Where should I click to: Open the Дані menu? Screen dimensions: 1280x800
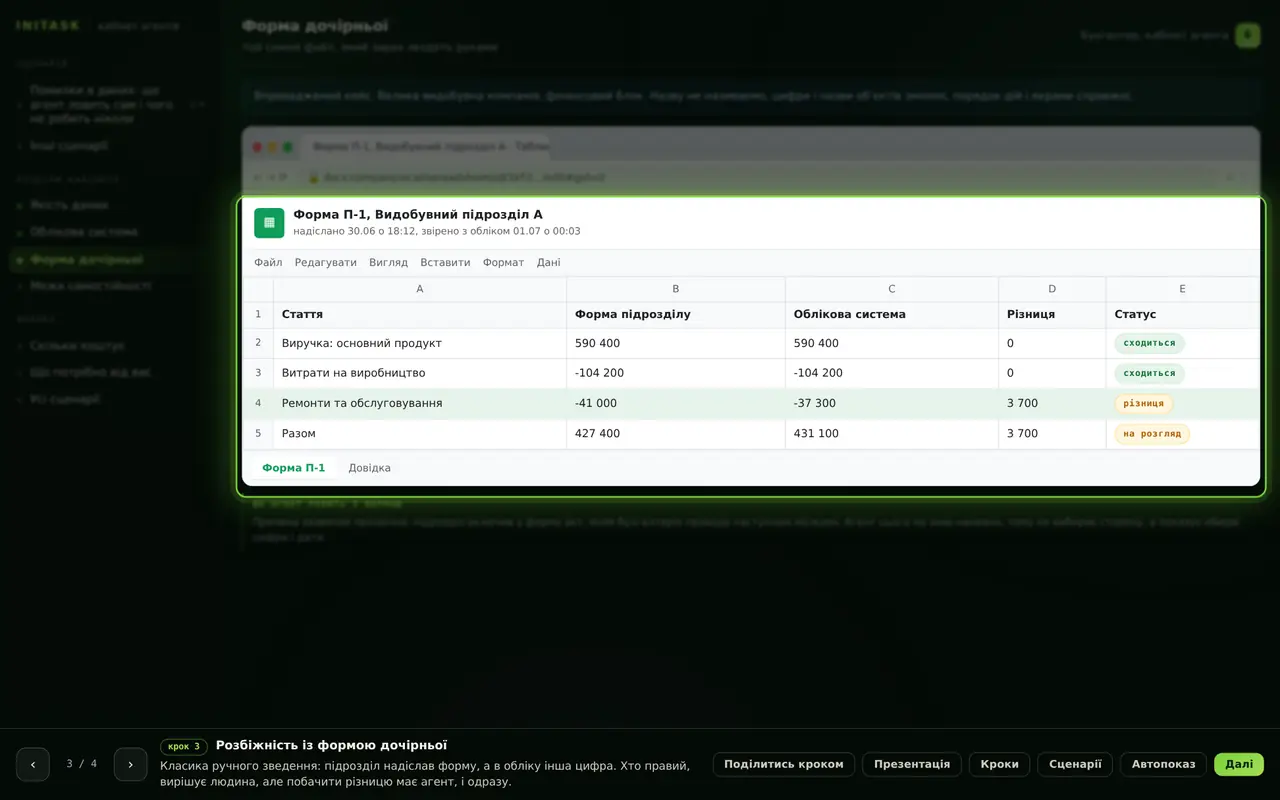[x=548, y=263]
